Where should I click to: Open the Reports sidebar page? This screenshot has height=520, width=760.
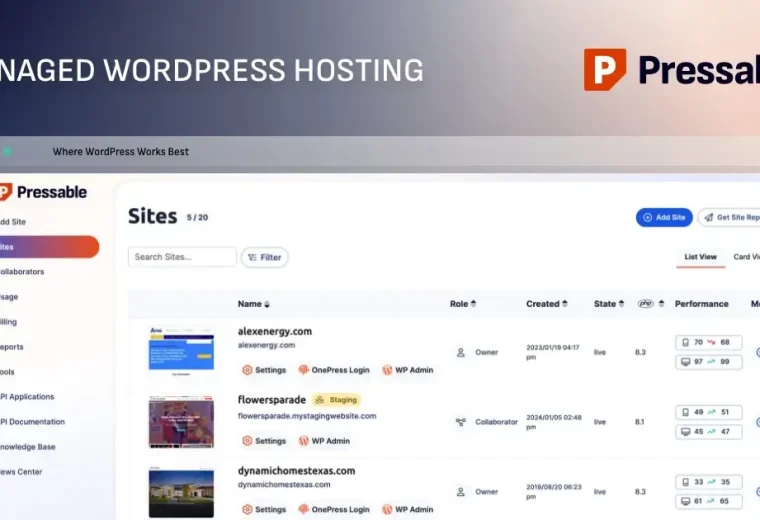[x=12, y=347]
